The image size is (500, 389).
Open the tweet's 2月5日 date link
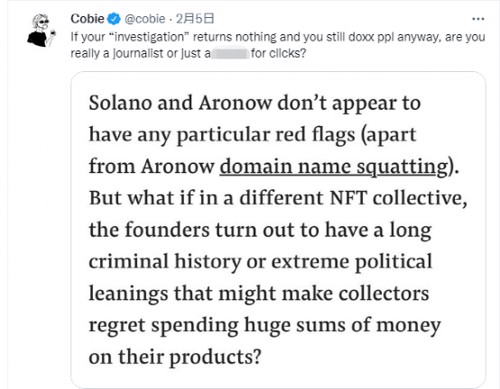195,19
